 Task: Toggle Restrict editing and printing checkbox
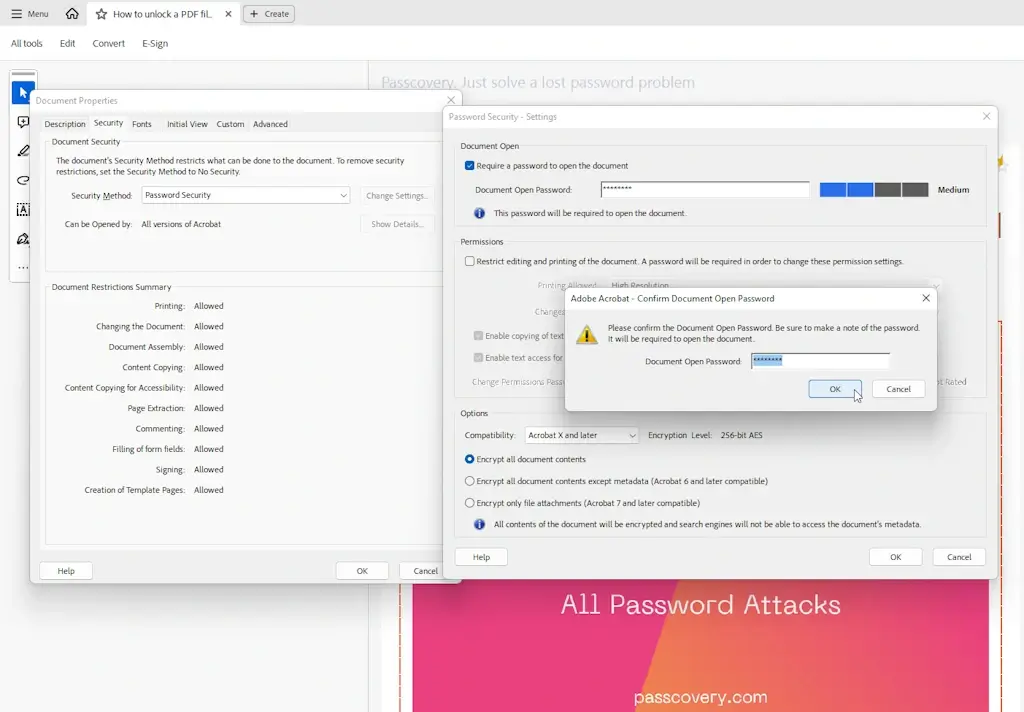tap(470, 261)
